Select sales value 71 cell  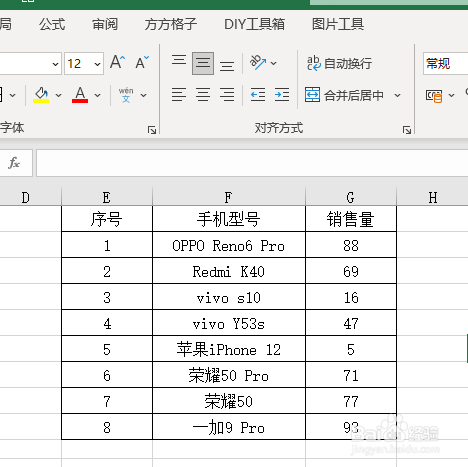pyautogui.click(x=351, y=375)
